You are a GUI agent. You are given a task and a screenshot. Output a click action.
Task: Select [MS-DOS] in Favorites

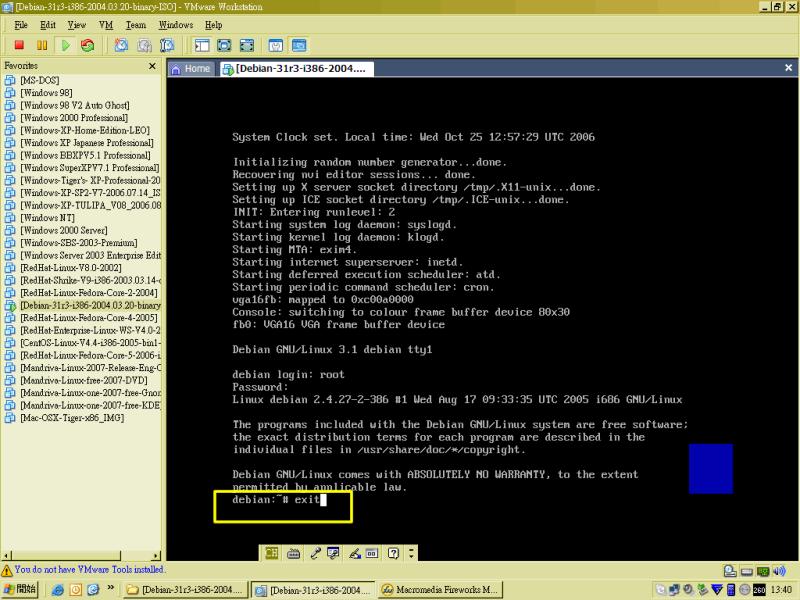tap(40, 80)
